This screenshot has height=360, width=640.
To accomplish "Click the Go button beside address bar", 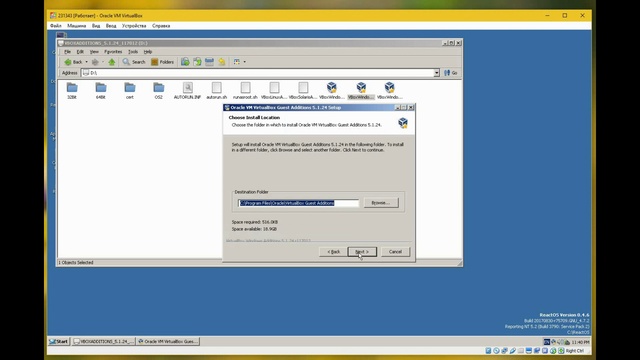I will [451, 73].
